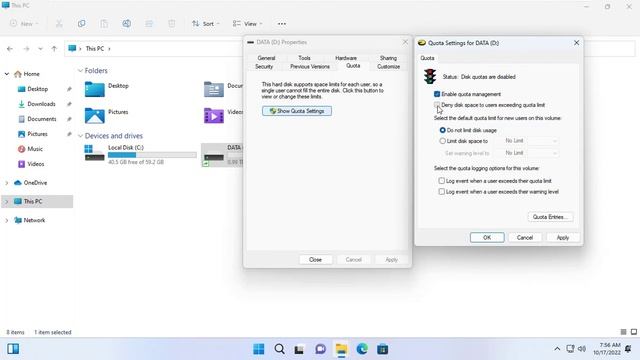Switch to the Security tab in Properties
The image size is (640, 360).
[x=264, y=67]
